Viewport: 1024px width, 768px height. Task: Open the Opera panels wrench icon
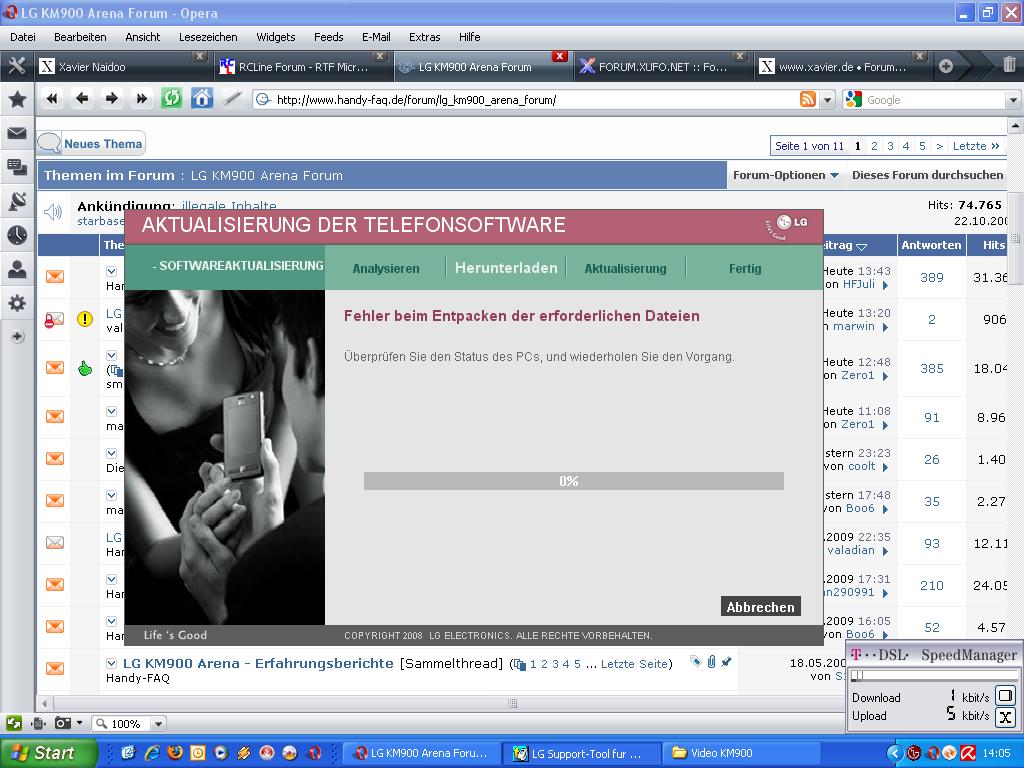pyautogui.click(x=17, y=66)
